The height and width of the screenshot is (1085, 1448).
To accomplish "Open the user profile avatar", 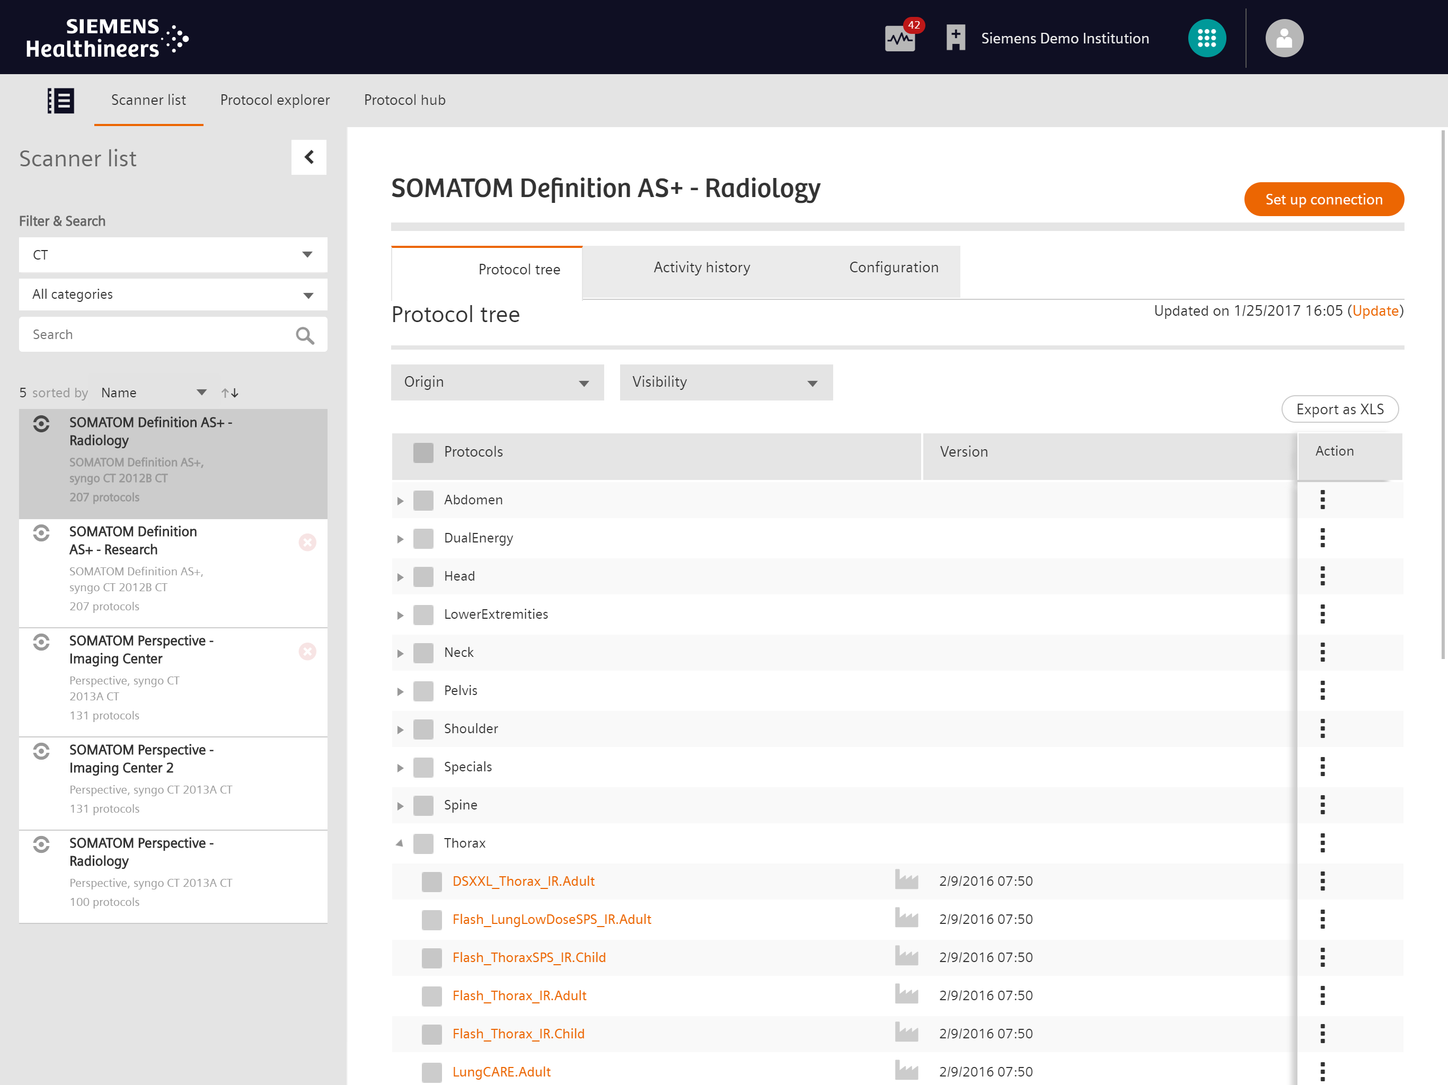I will [x=1284, y=38].
